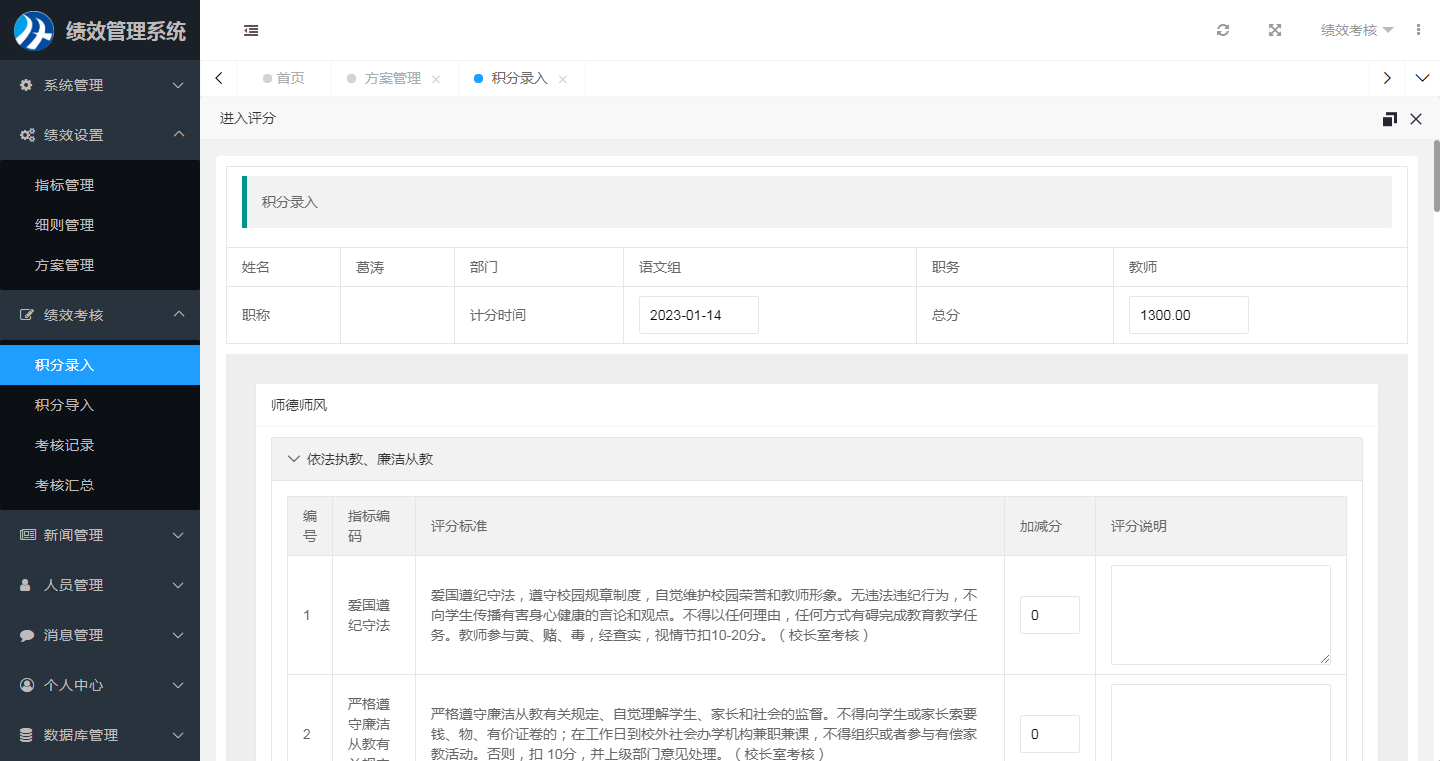This screenshot has height=761, width=1440.
Task: Toggle fullscreen mode icon
Action: 1275,30
